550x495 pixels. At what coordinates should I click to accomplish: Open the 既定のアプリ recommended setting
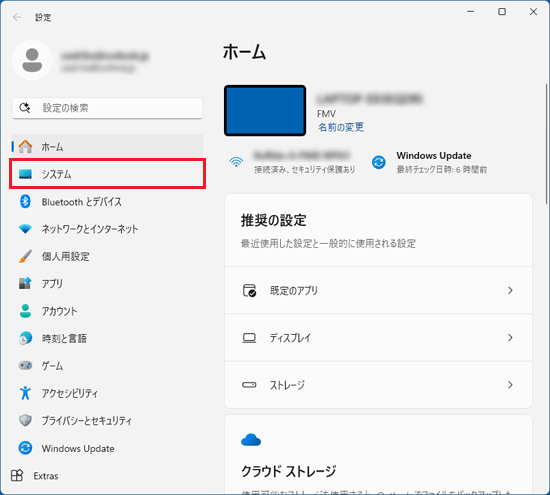pos(378,290)
